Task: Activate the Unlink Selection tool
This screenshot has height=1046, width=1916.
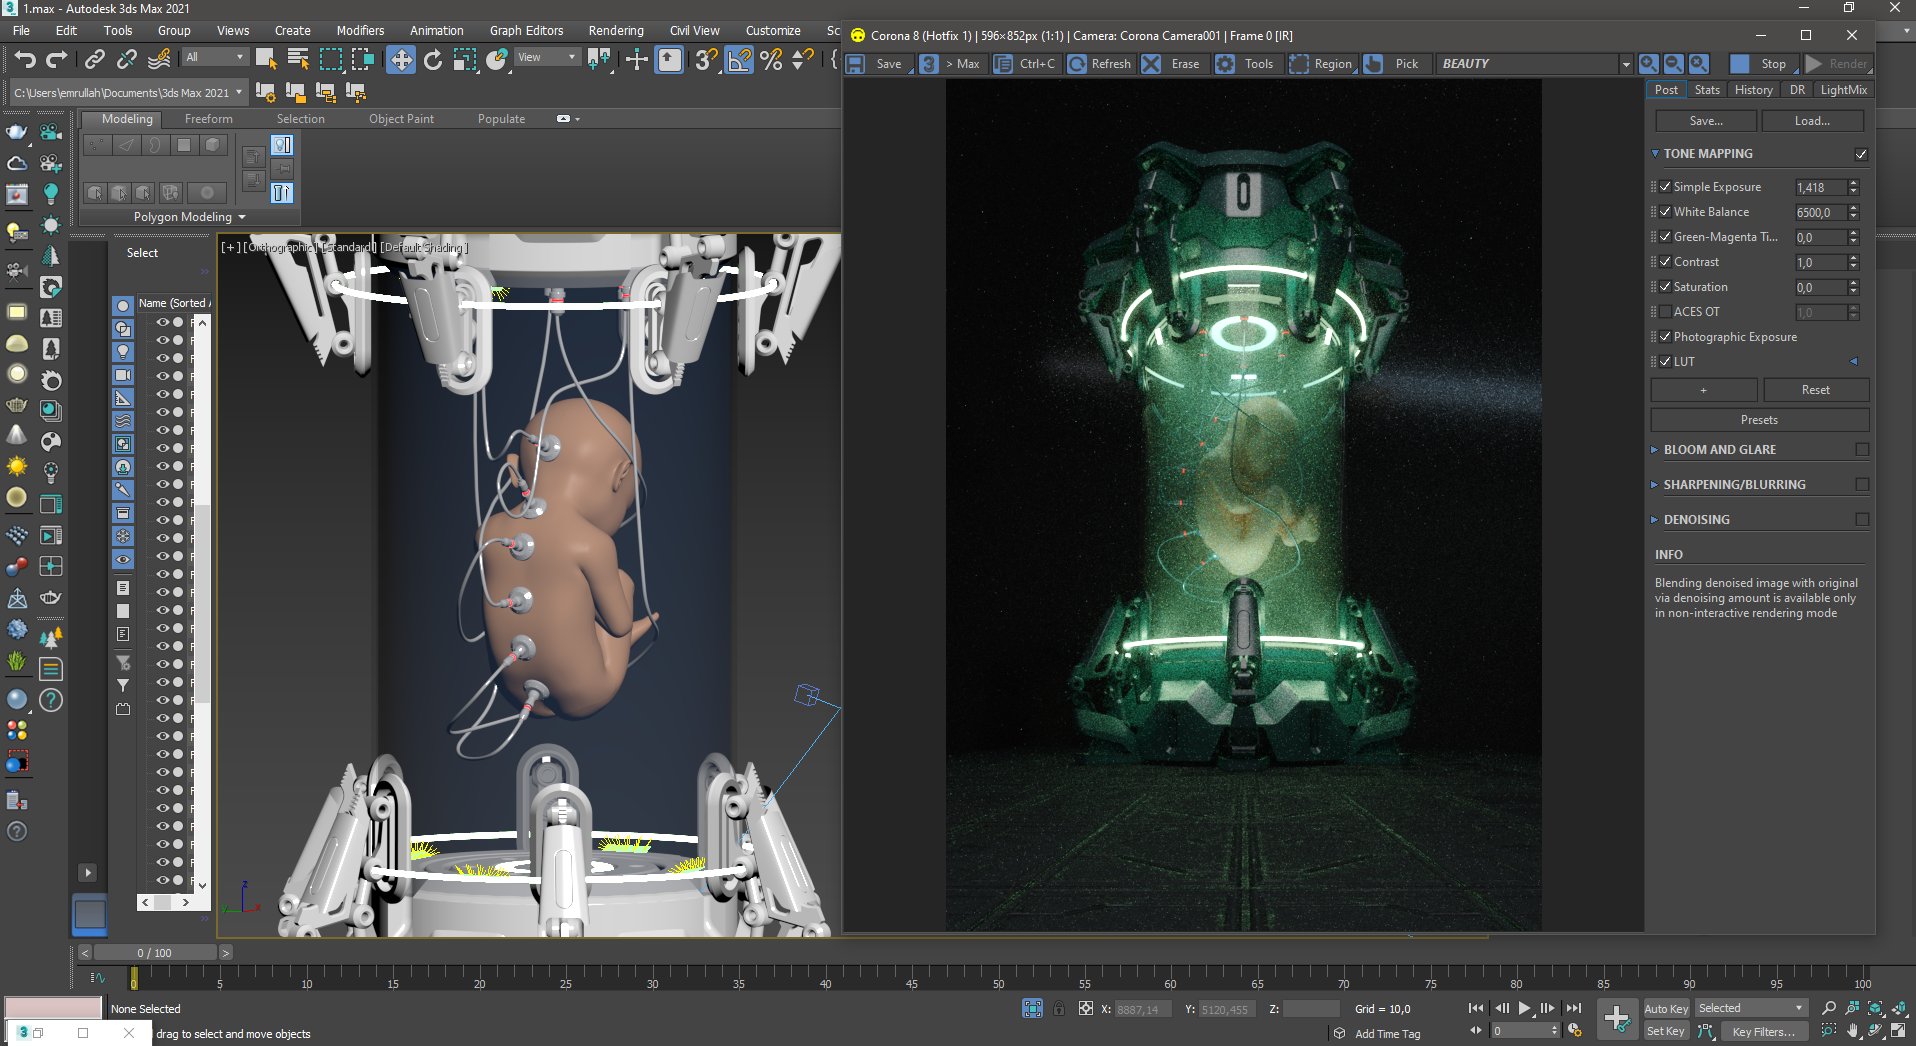Action: pos(126,60)
